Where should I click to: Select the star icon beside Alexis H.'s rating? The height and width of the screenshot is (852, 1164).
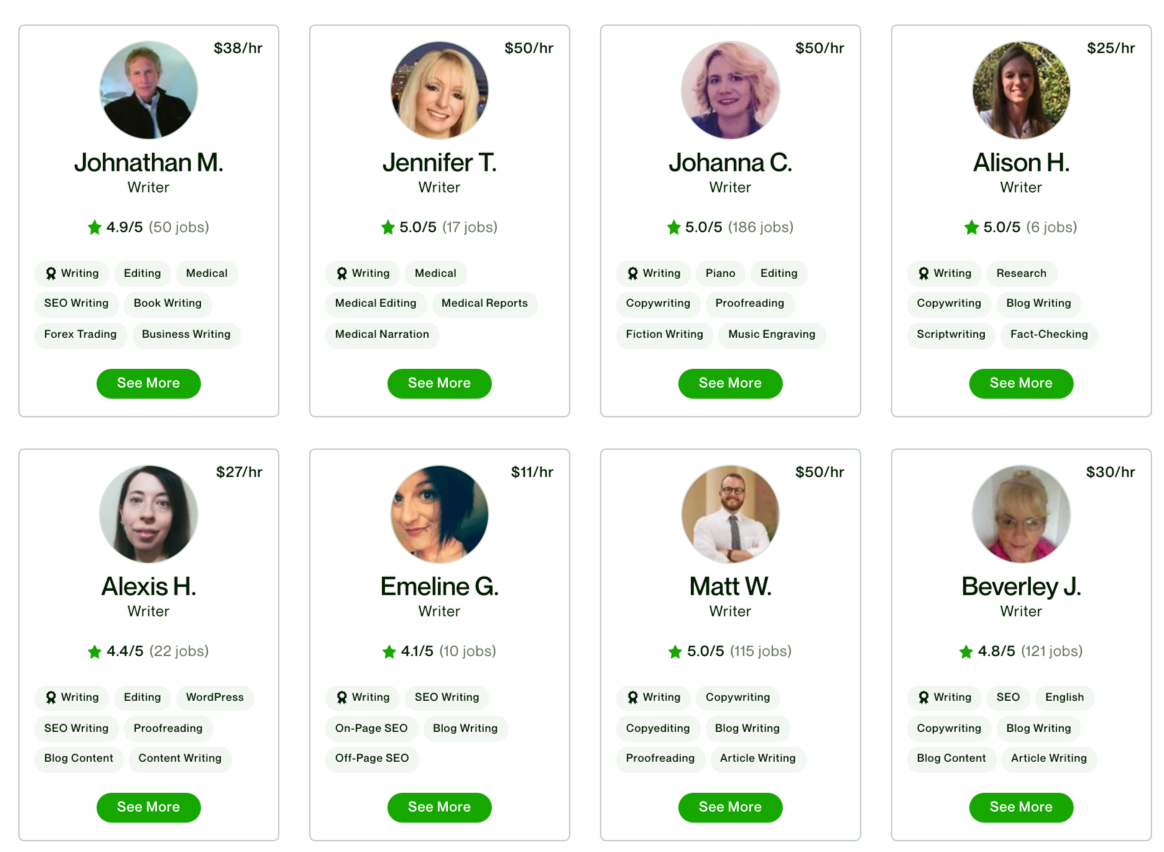coord(95,651)
